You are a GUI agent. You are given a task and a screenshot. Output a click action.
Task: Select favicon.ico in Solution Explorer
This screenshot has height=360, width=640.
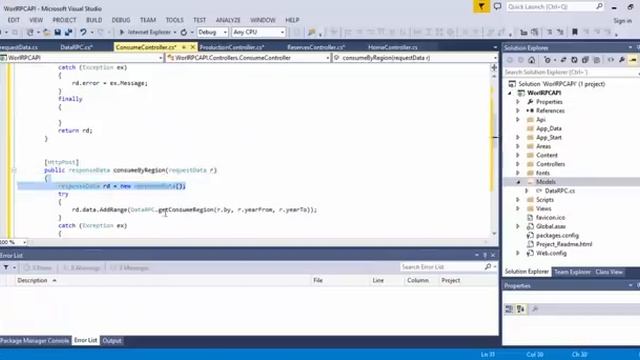tap(550, 218)
